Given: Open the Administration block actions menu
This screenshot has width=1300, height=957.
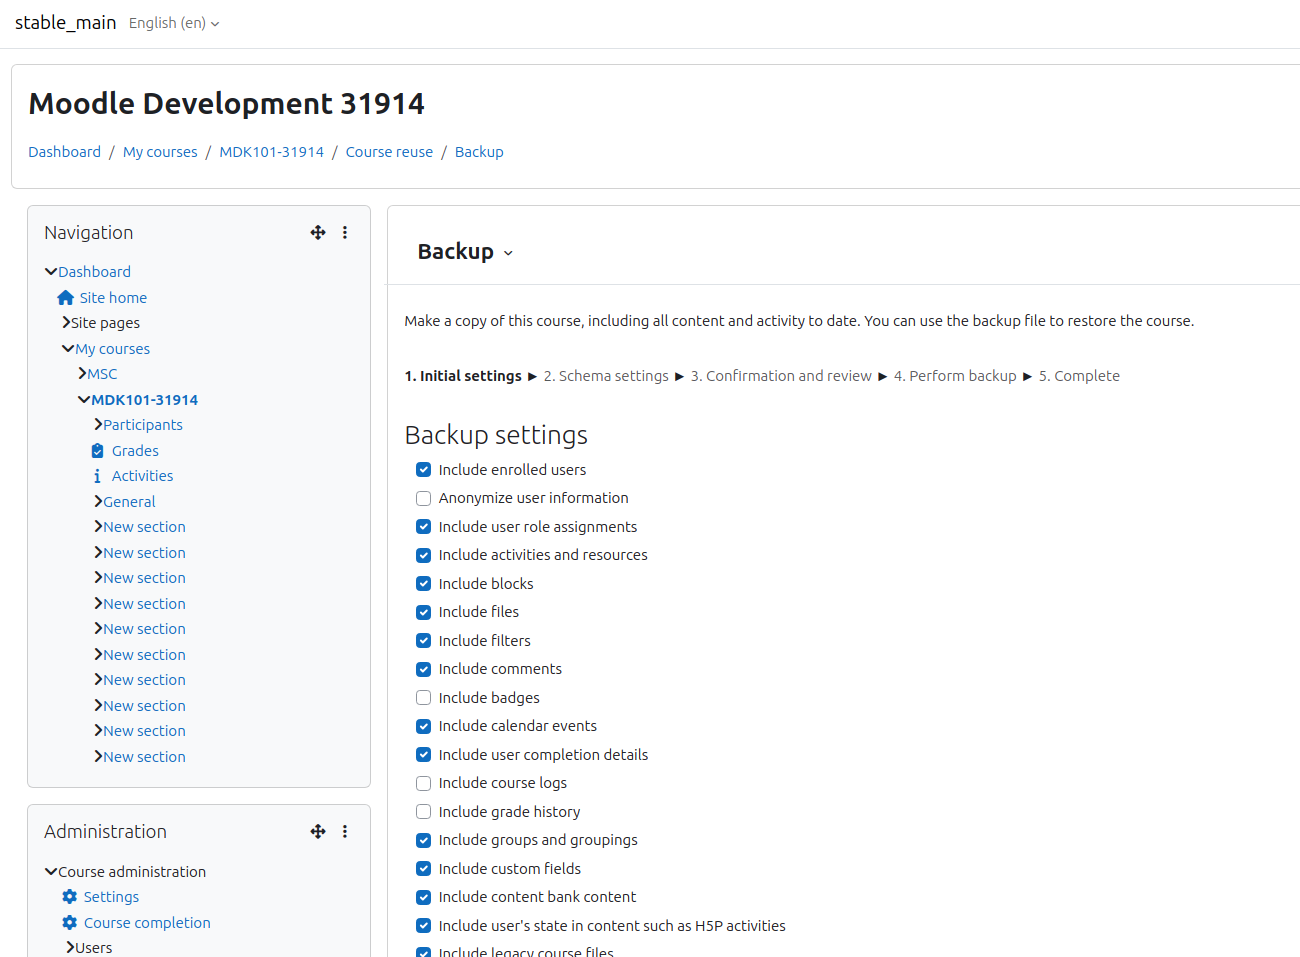Looking at the screenshot, I should 345,831.
